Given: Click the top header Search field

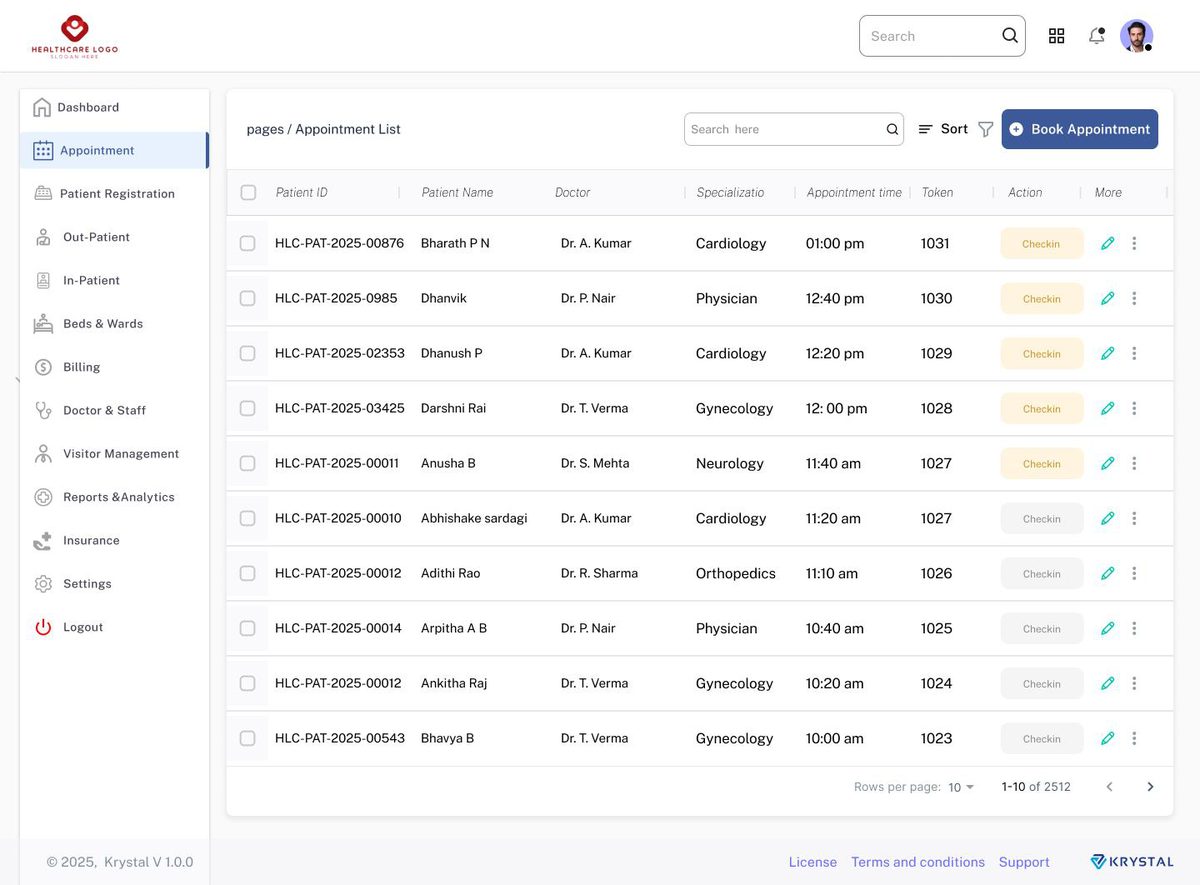Looking at the screenshot, I should point(942,36).
